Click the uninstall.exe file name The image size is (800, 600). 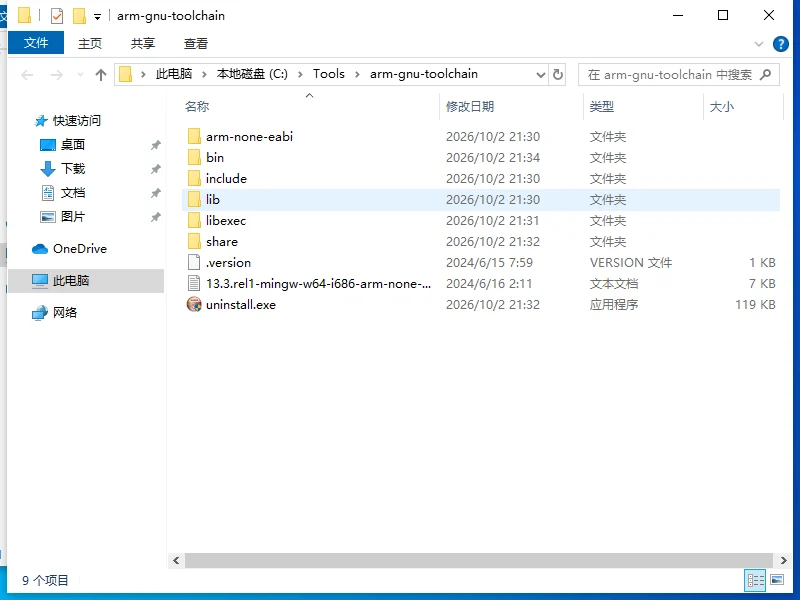coord(241,305)
